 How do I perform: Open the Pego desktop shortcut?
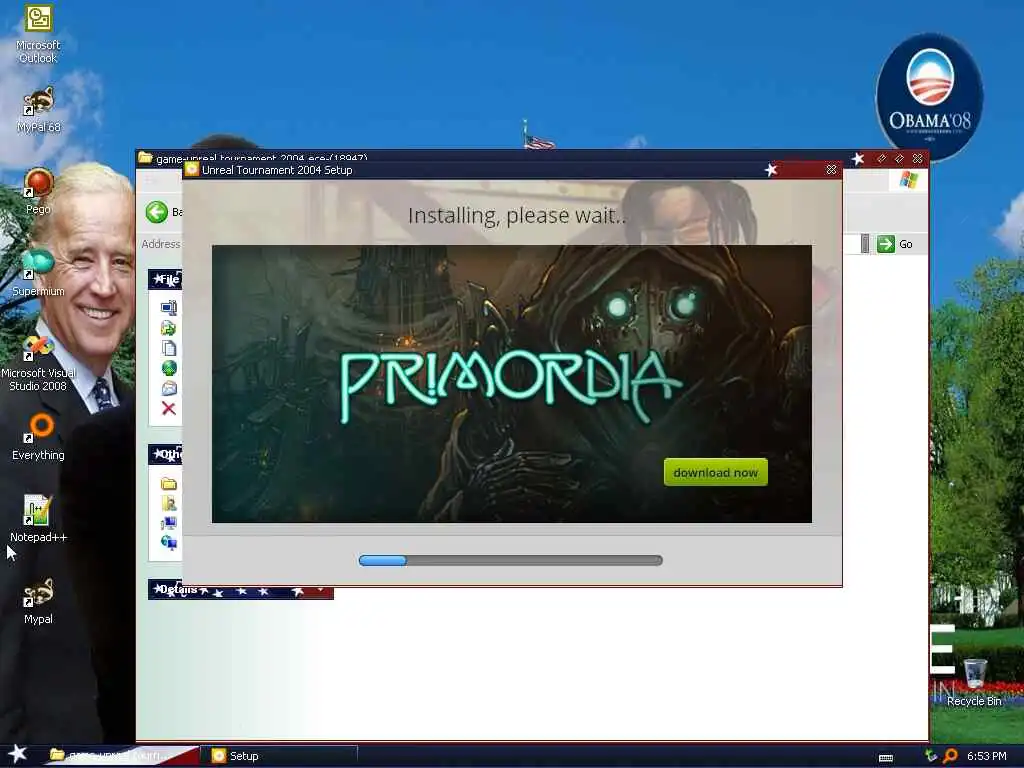pos(38,191)
